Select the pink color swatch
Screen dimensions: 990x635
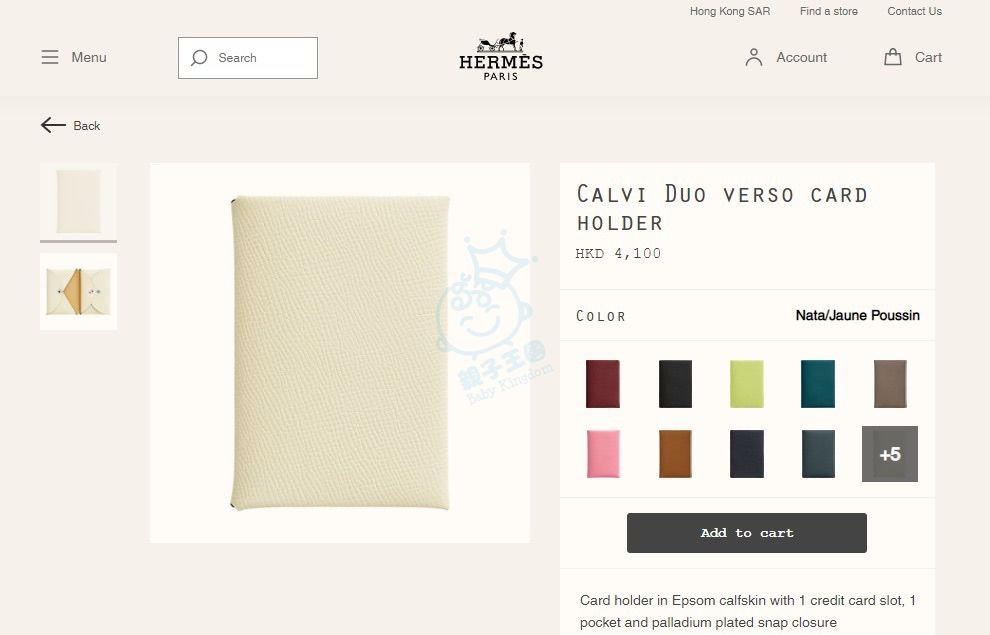pos(603,454)
